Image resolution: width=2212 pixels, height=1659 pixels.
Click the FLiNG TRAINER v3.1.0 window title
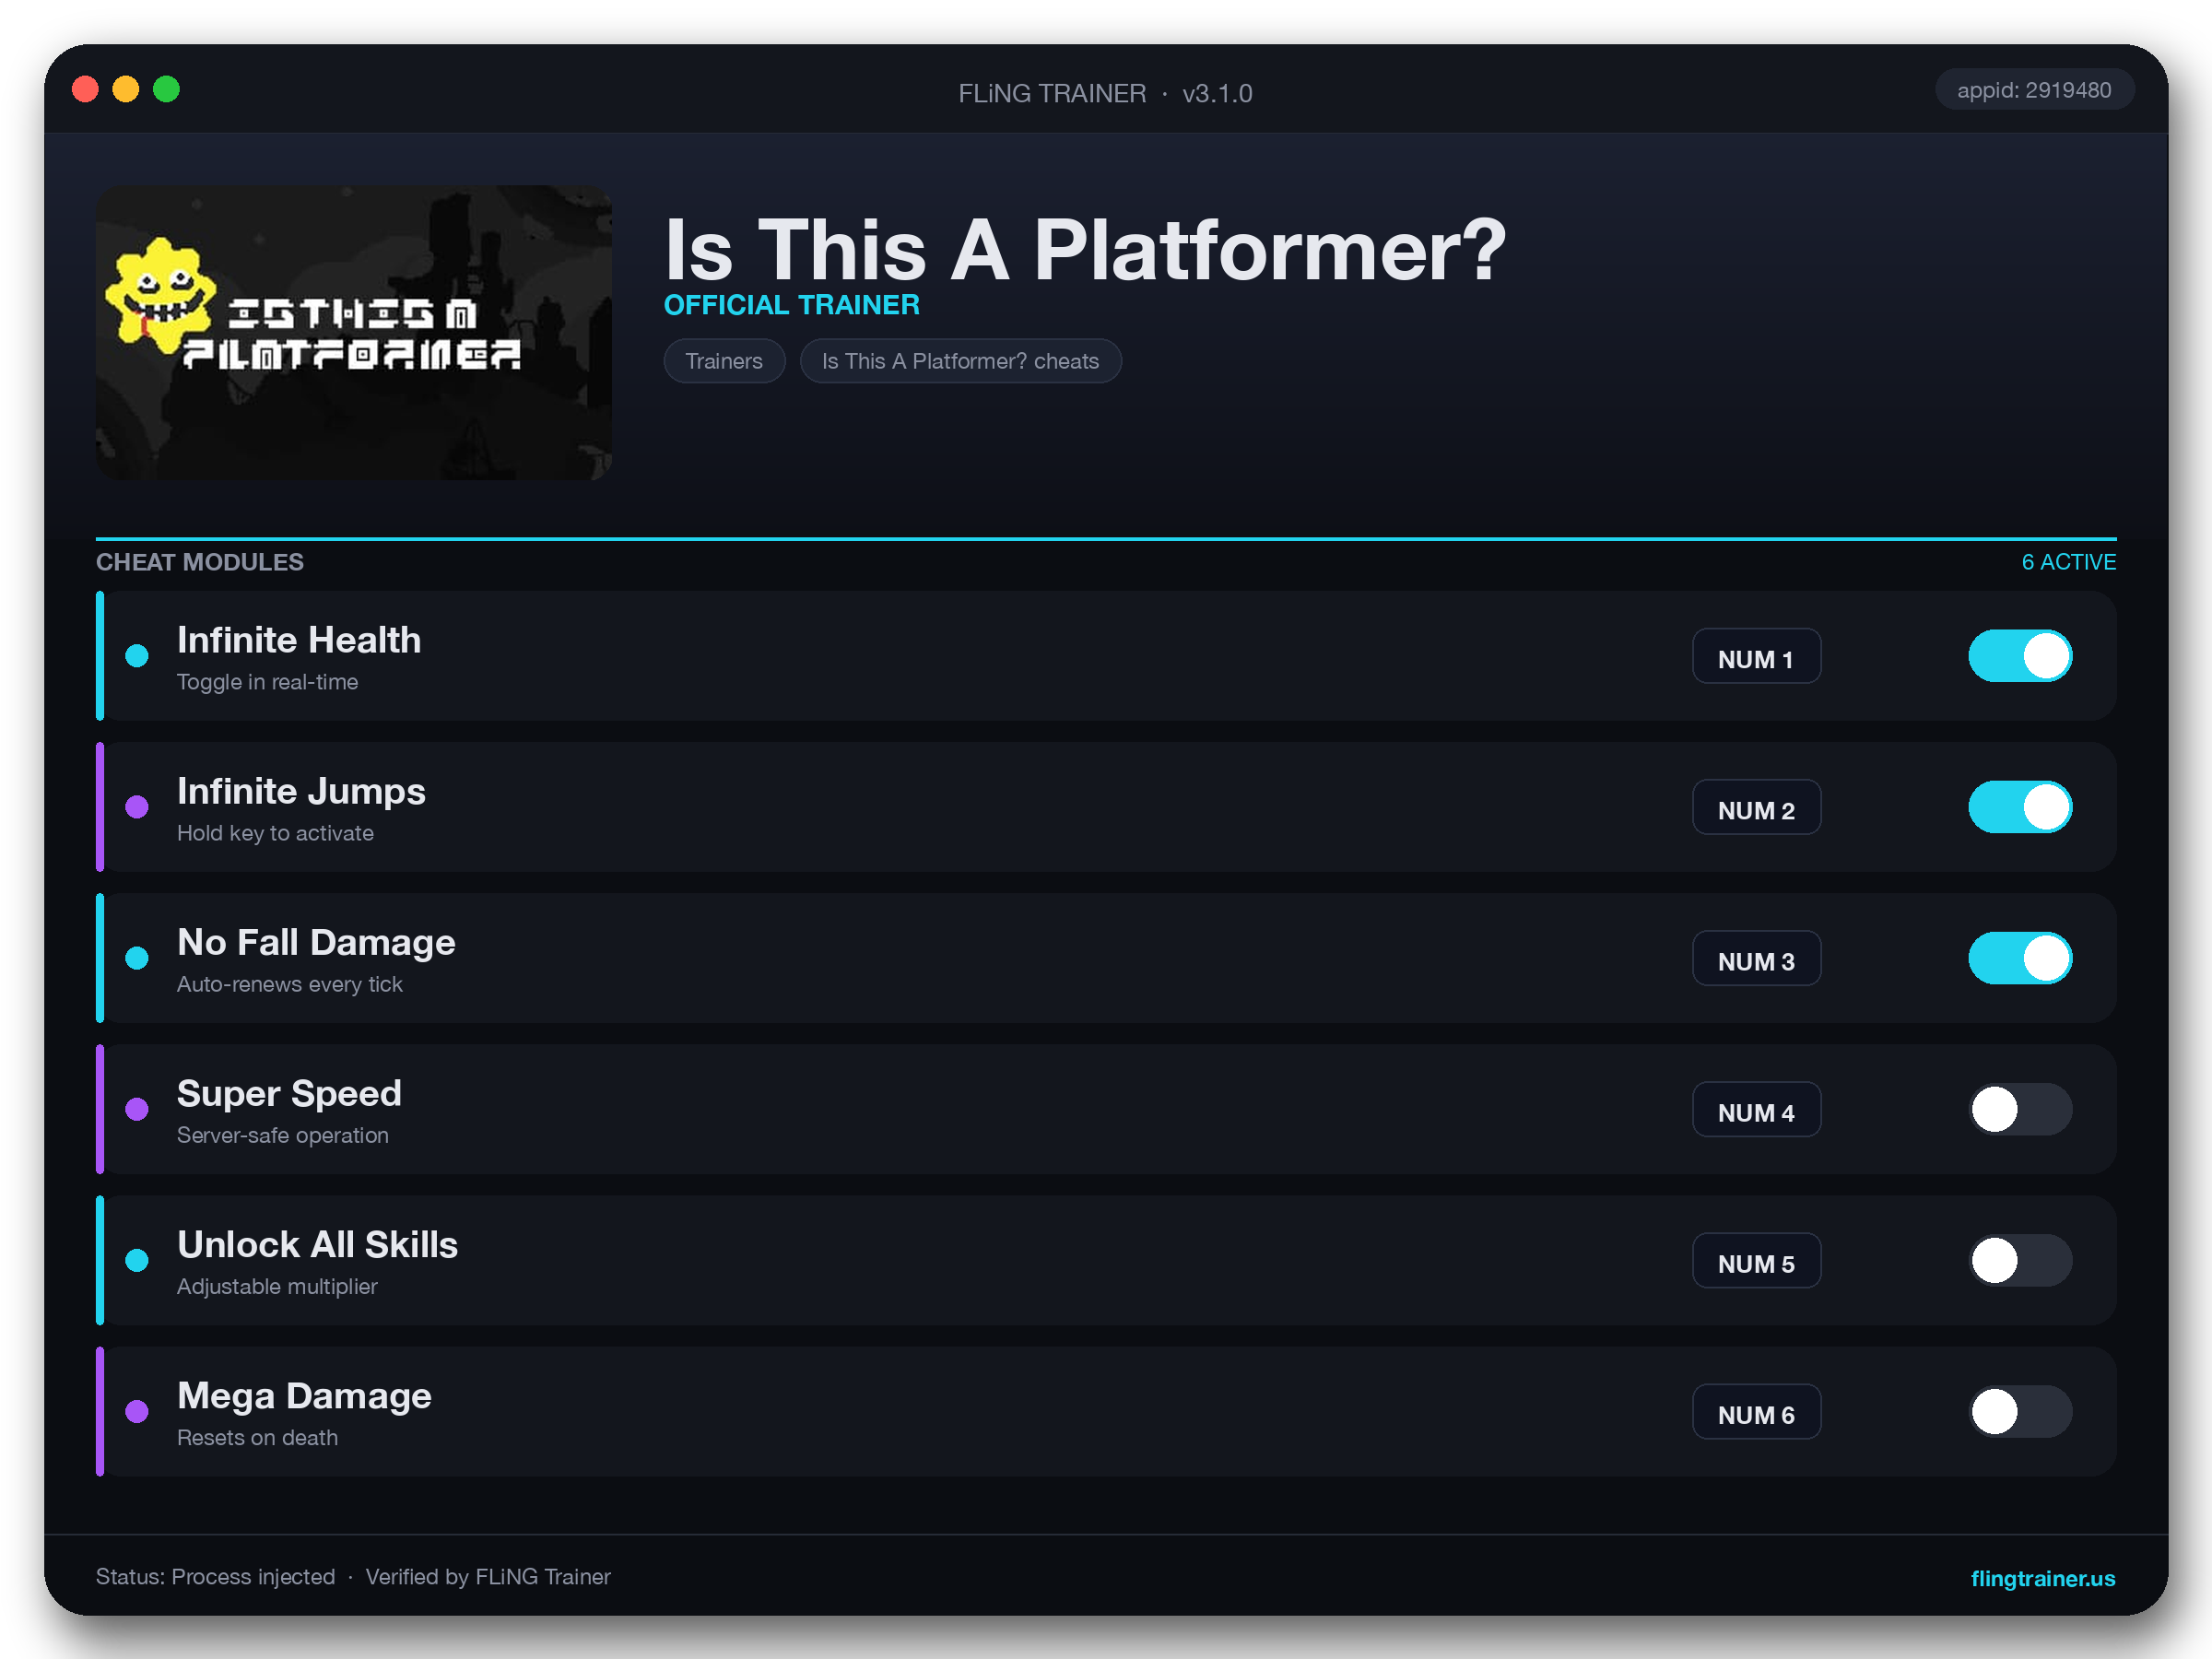tap(1105, 93)
